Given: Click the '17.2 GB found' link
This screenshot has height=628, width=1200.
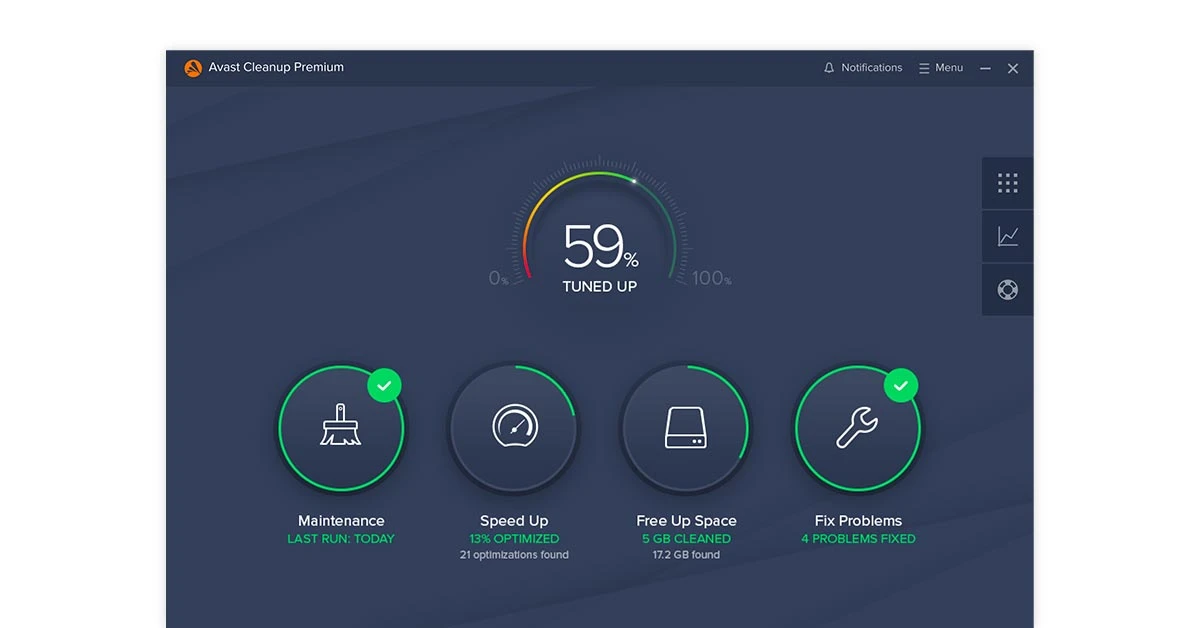Looking at the screenshot, I should click(x=686, y=554).
